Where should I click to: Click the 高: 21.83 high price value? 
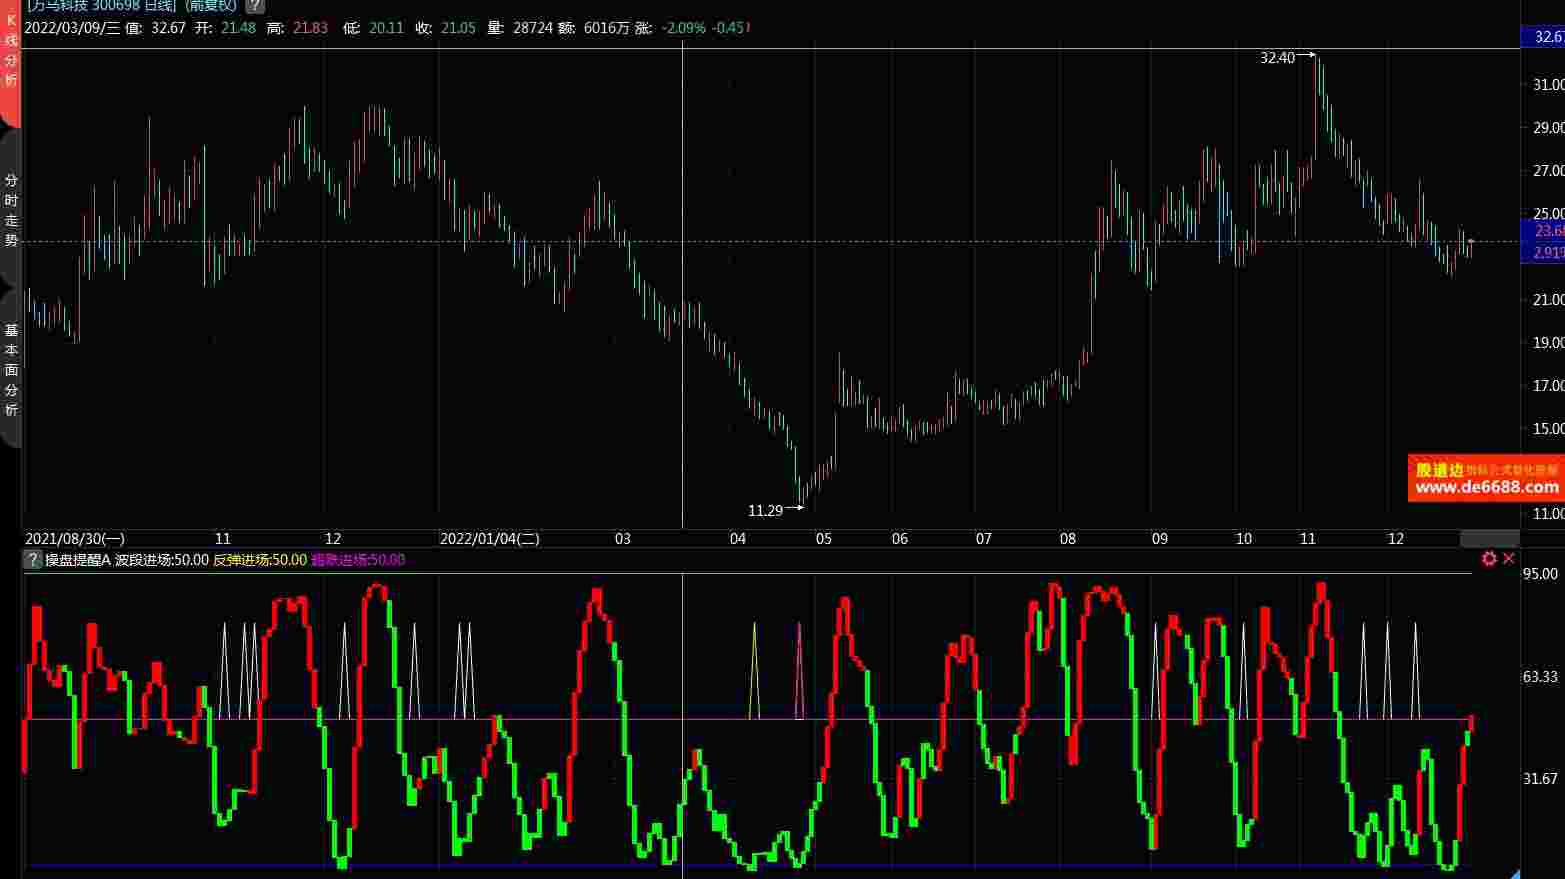point(298,28)
